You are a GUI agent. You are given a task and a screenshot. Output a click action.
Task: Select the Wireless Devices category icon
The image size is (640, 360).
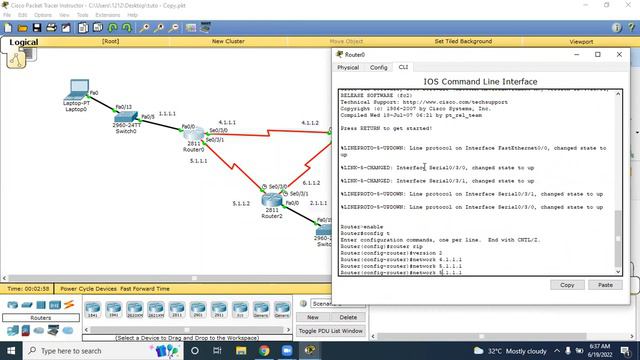[55, 305]
